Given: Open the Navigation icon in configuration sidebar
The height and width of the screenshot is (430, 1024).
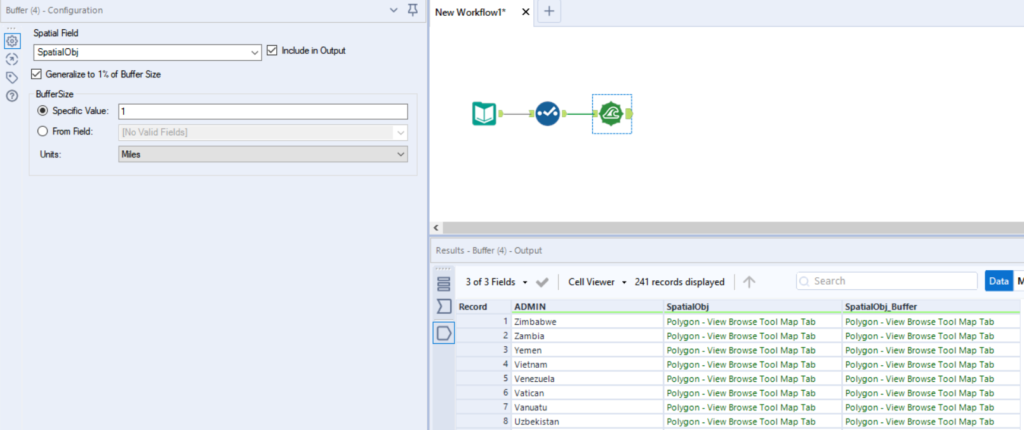Looking at the screenshot, I should click(12, 59).
